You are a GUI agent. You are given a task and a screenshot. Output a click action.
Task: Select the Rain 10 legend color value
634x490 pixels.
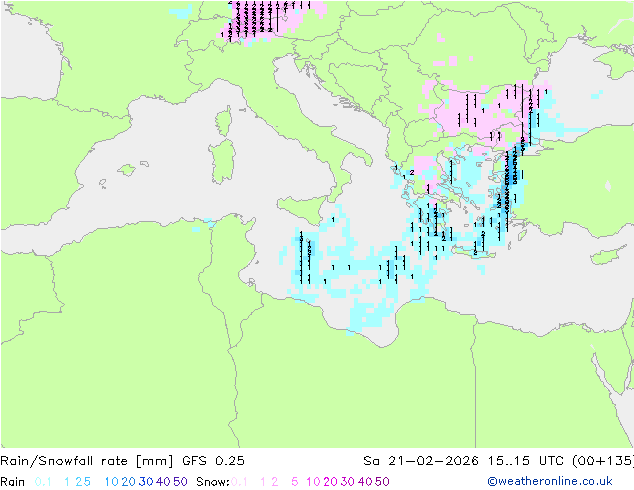111,482
